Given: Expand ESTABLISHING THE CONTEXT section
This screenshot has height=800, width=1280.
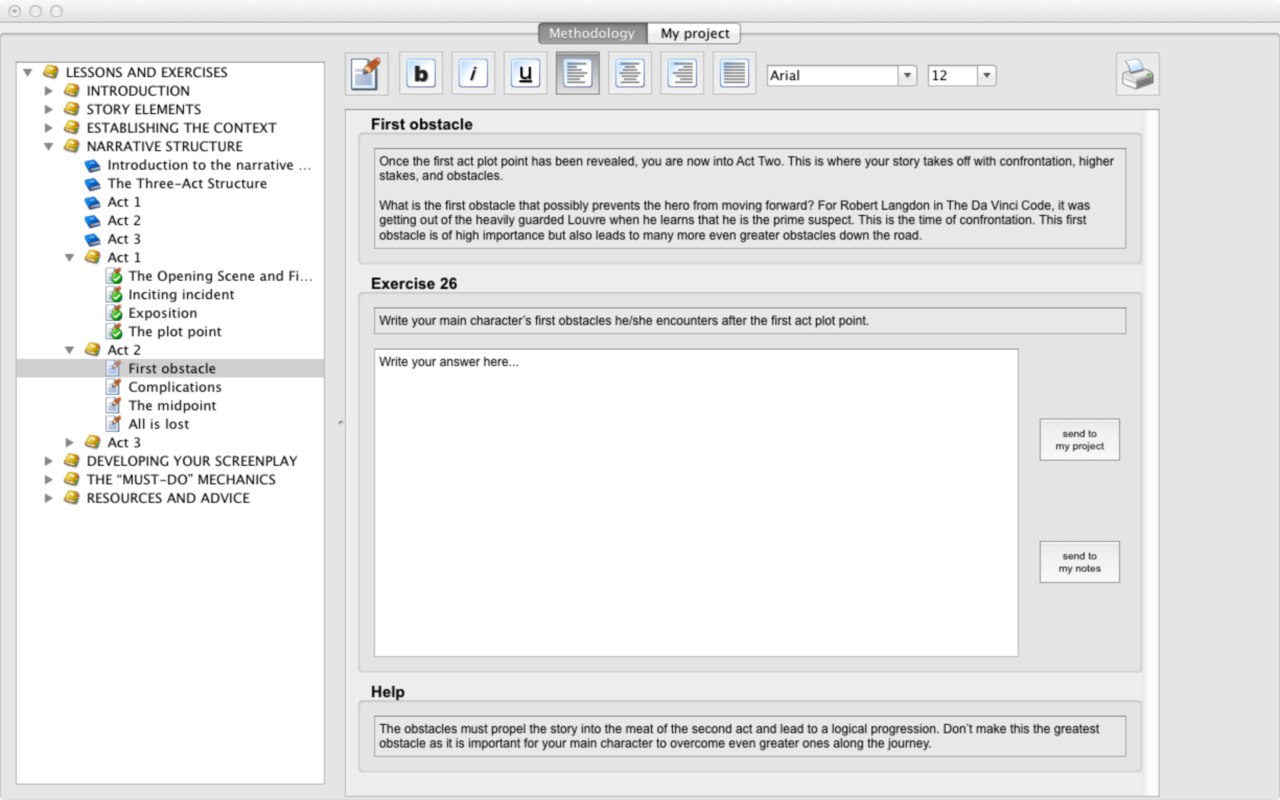Looking at the screenshot, I should [x=49, y=128].
